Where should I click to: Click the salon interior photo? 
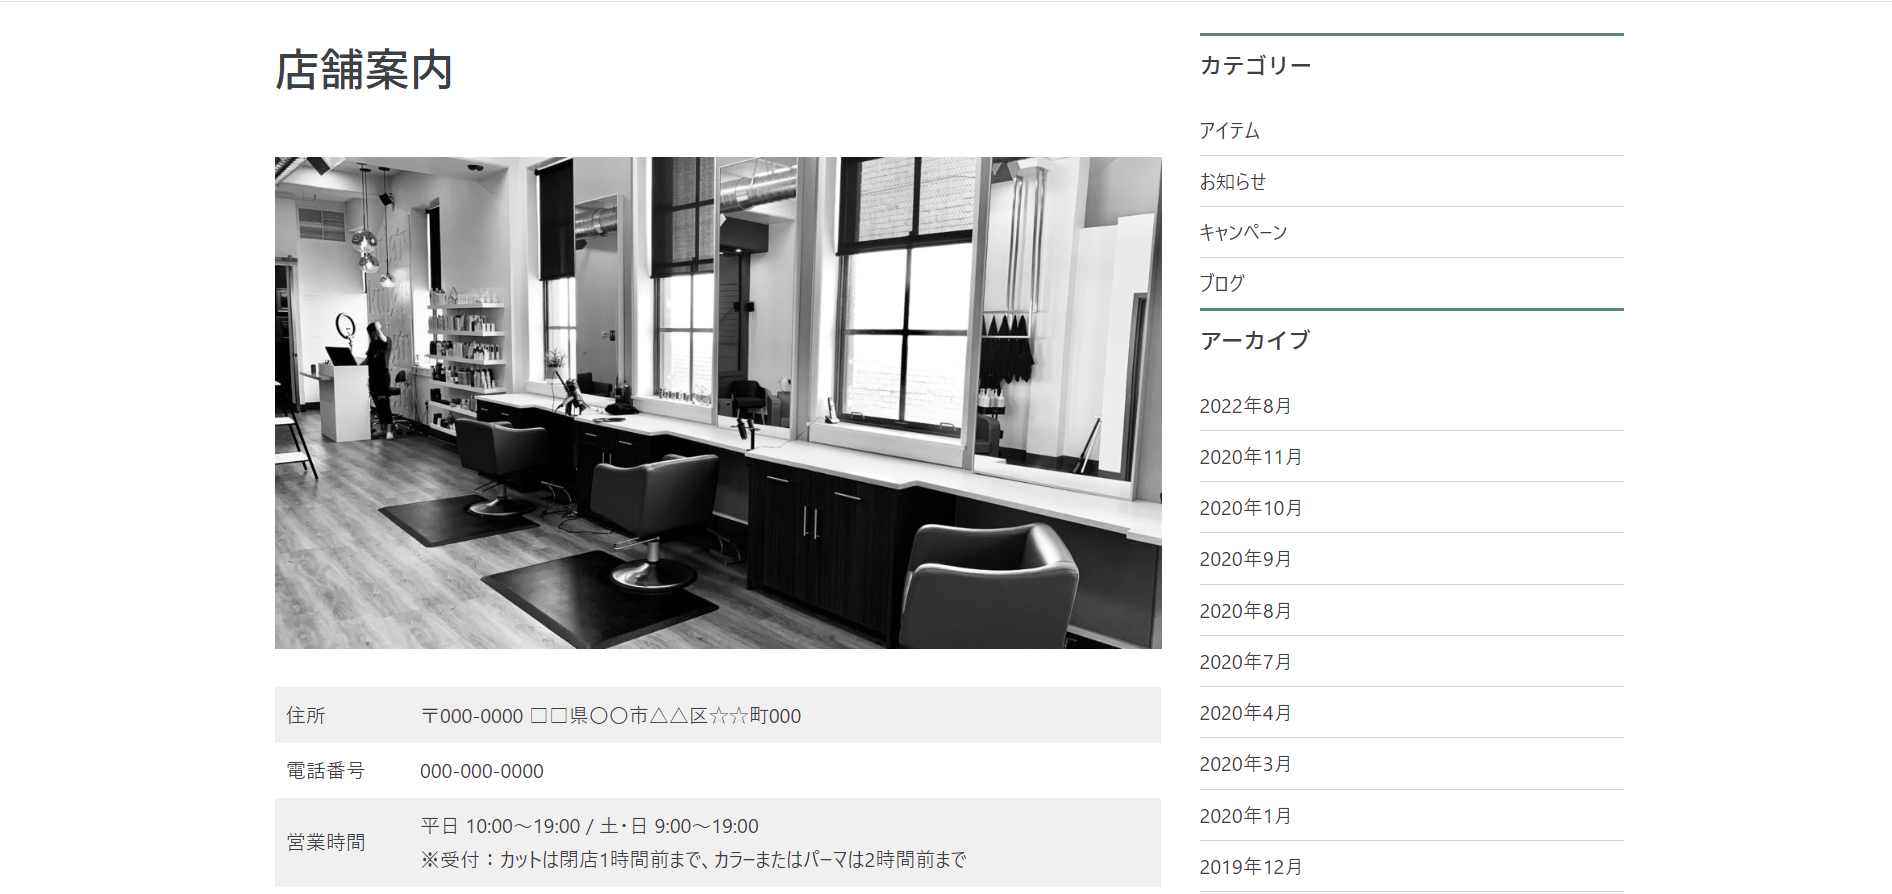(x=718, y=402)
